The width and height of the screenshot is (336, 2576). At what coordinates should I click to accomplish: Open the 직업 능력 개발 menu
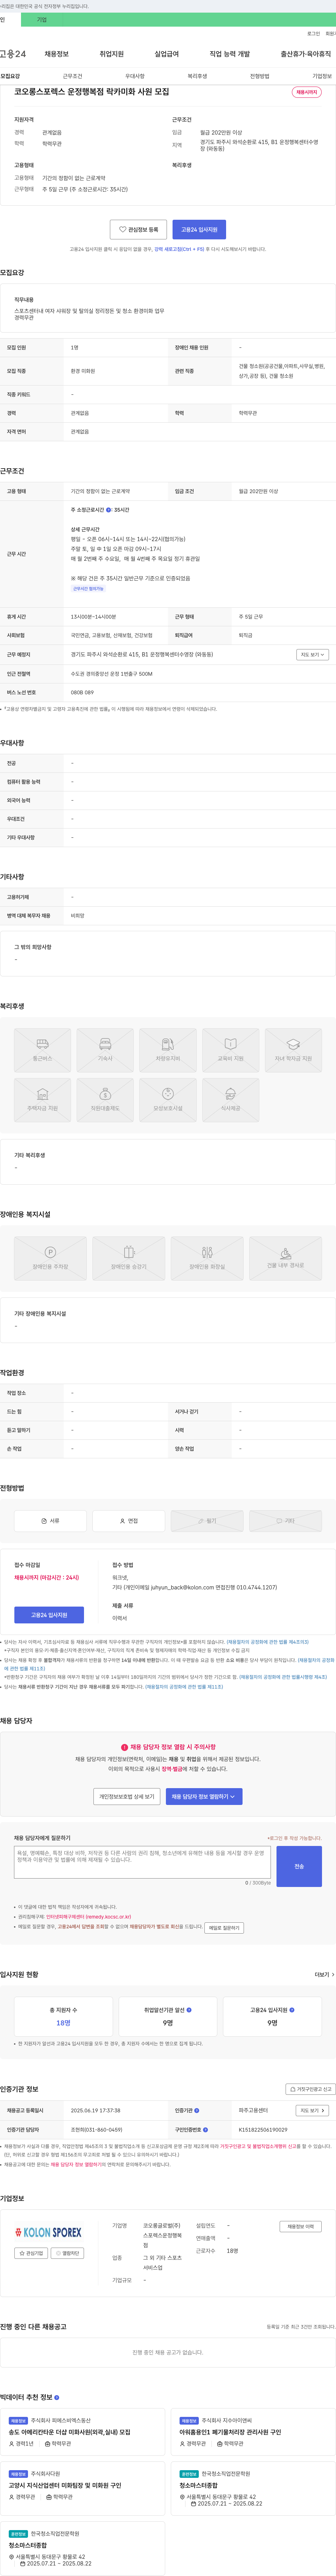[230, 54]
